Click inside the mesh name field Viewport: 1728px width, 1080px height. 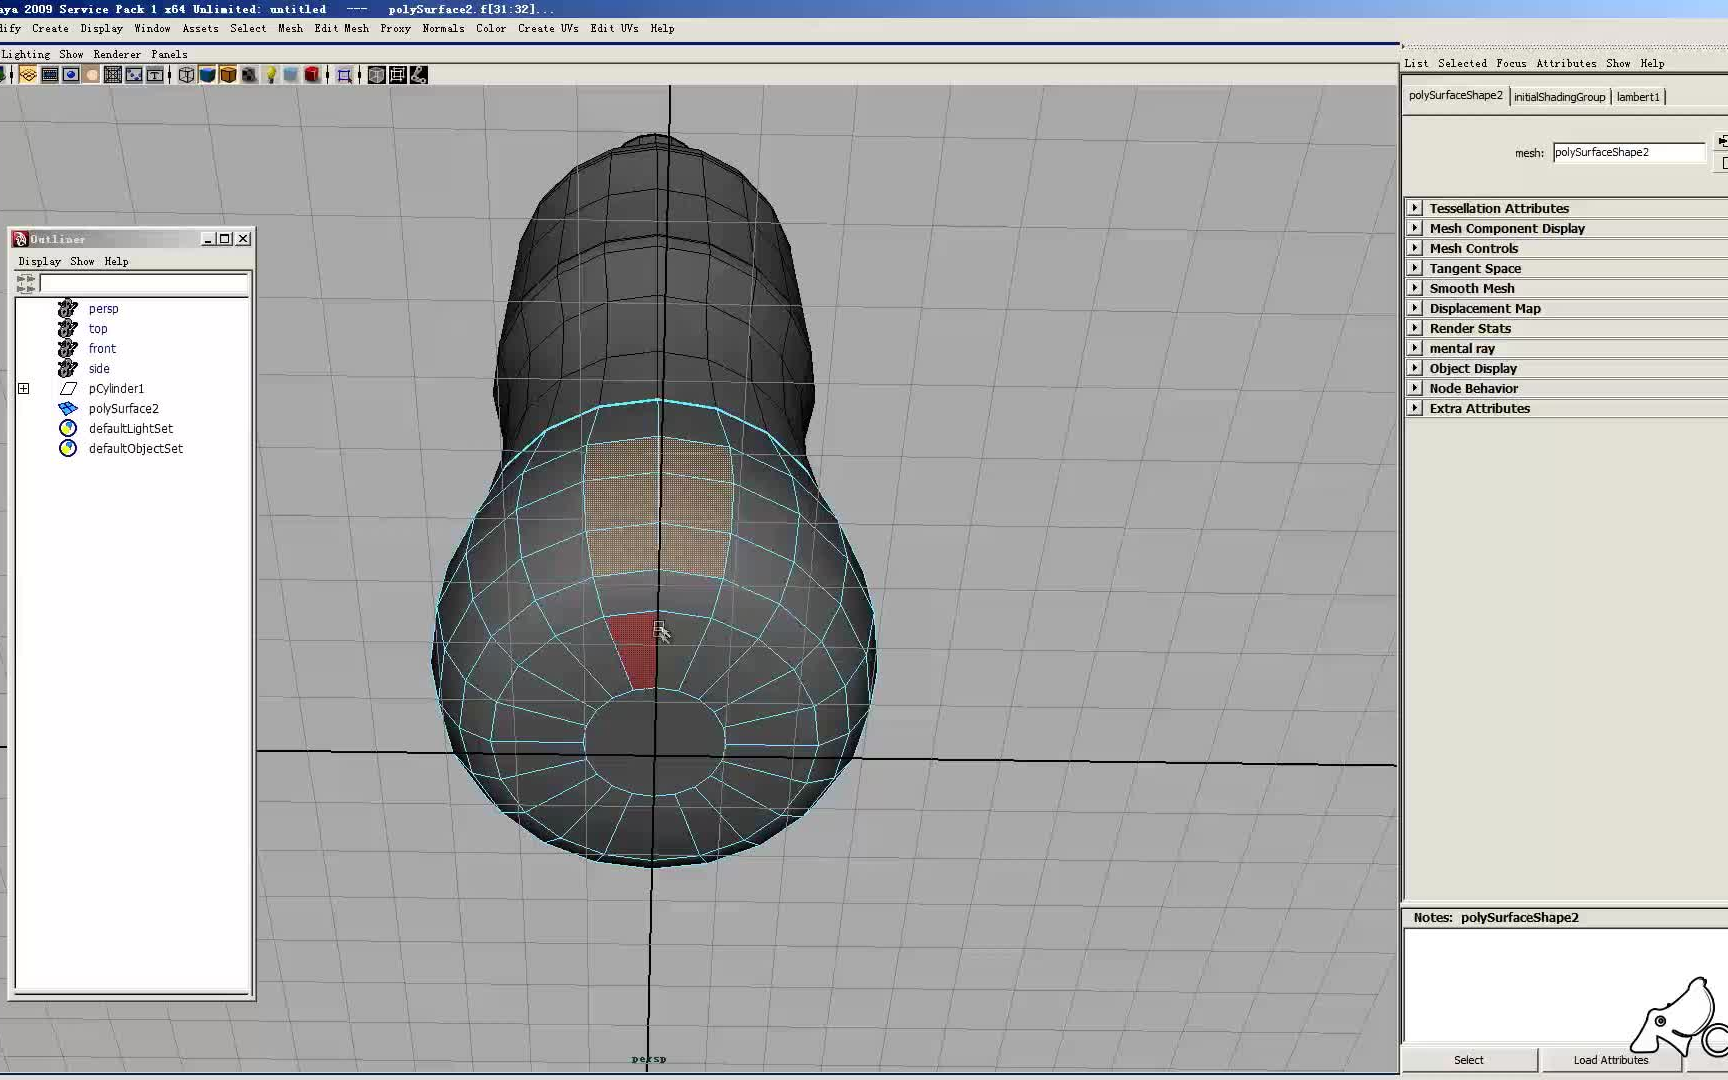[x=1628, y=152]
